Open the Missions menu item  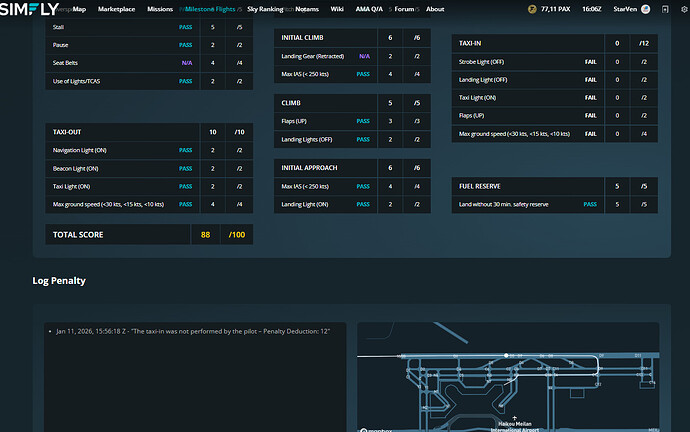point(160,9)
